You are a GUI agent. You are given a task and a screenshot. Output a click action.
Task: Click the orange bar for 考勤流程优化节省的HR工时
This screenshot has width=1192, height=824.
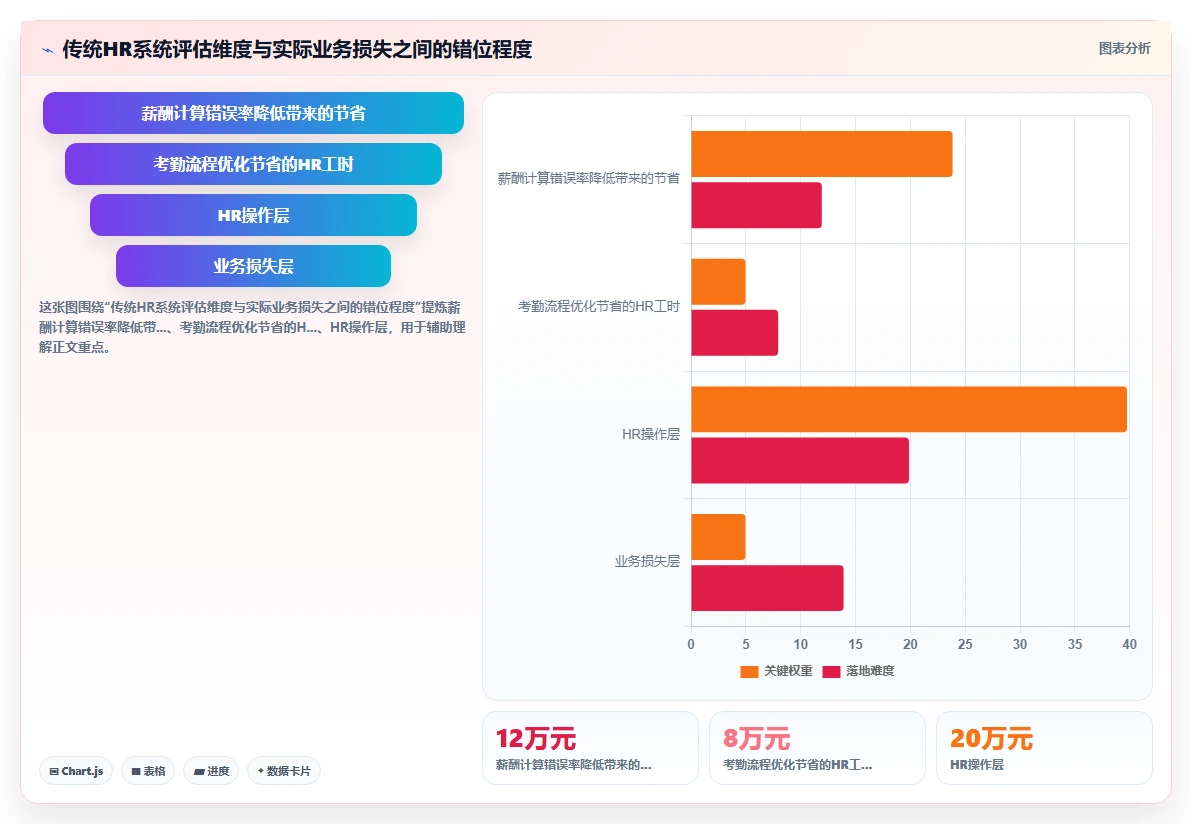(718, 282)
